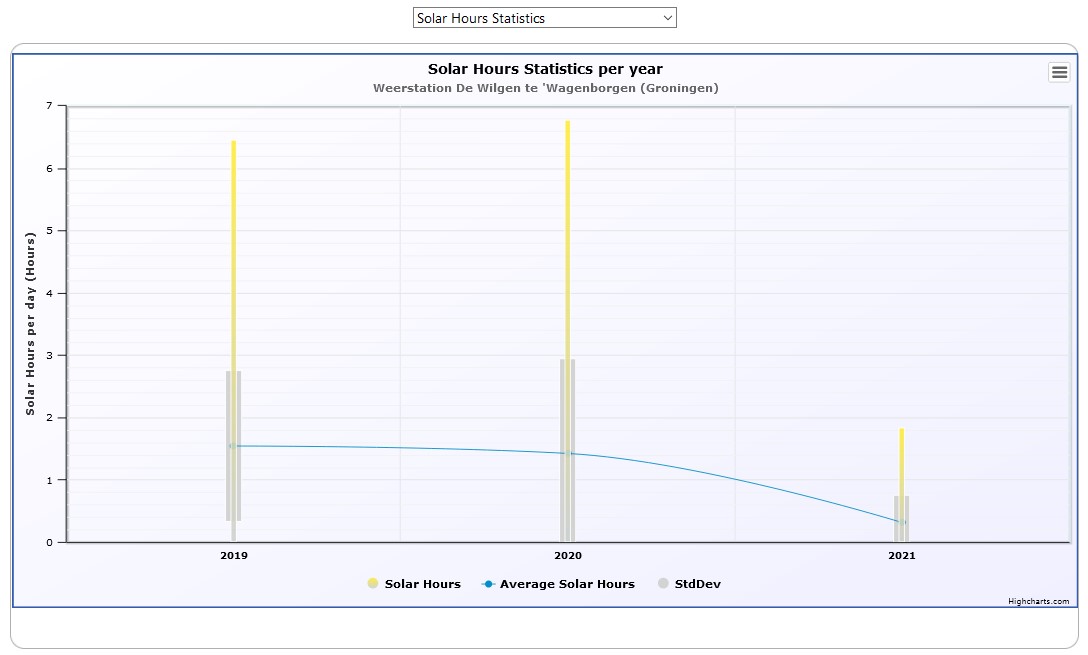This screenshot has width=1088, height=655.
Task: Click the Weerstation De Wilgen subtitle
Action: click(x=545, y=88)
